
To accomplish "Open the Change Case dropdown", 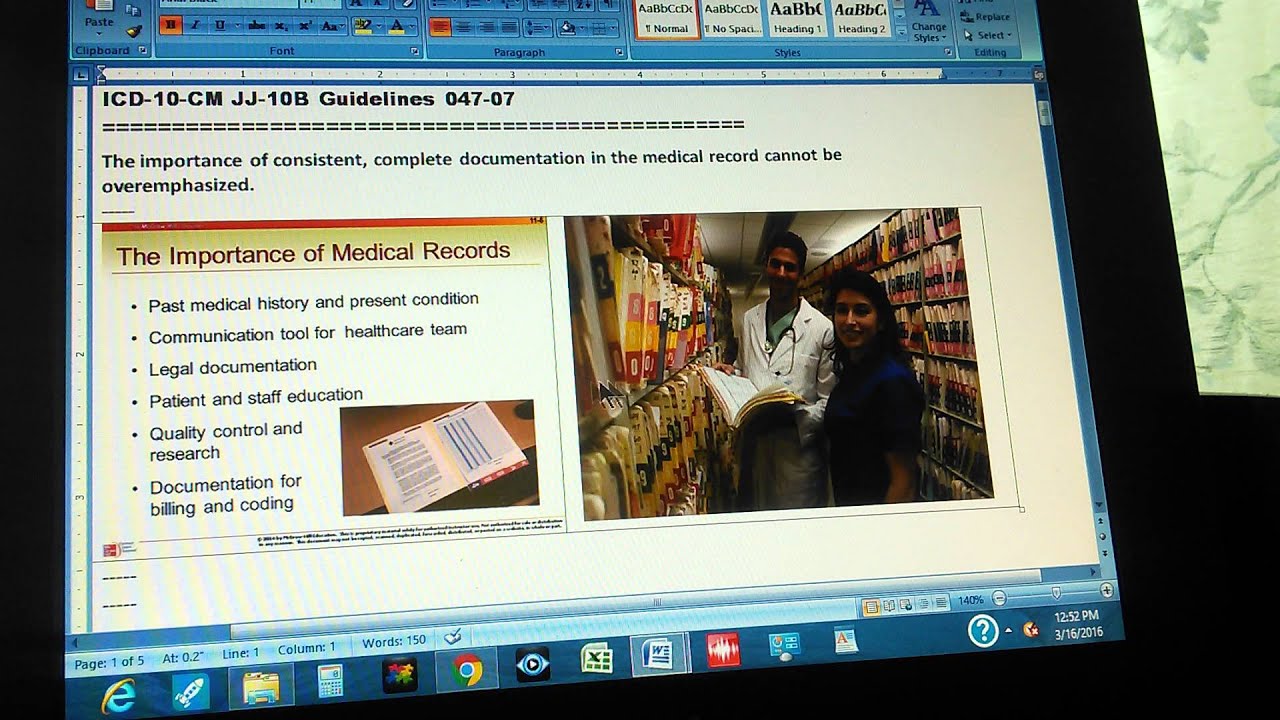I will (x=330, y=26).
